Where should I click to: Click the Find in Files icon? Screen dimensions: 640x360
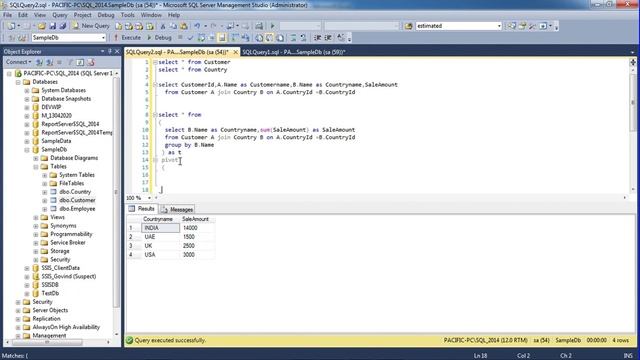(409, 26)
